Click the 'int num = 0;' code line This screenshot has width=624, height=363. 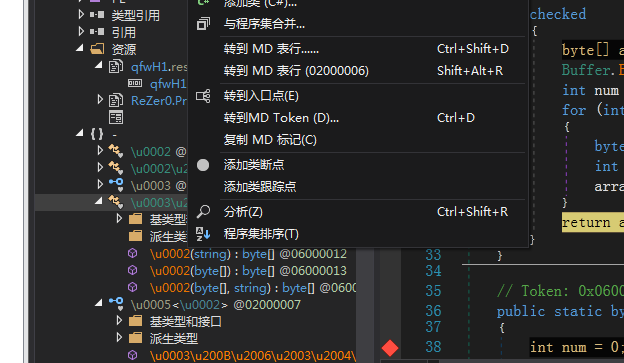tap(577, 347)
